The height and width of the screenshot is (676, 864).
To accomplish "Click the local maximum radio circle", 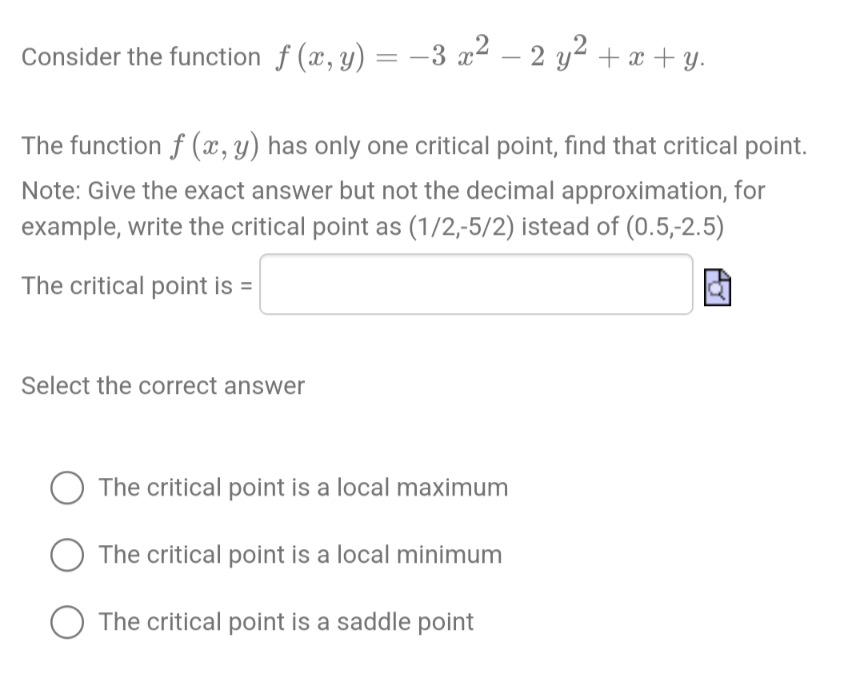I will [66, 488].
